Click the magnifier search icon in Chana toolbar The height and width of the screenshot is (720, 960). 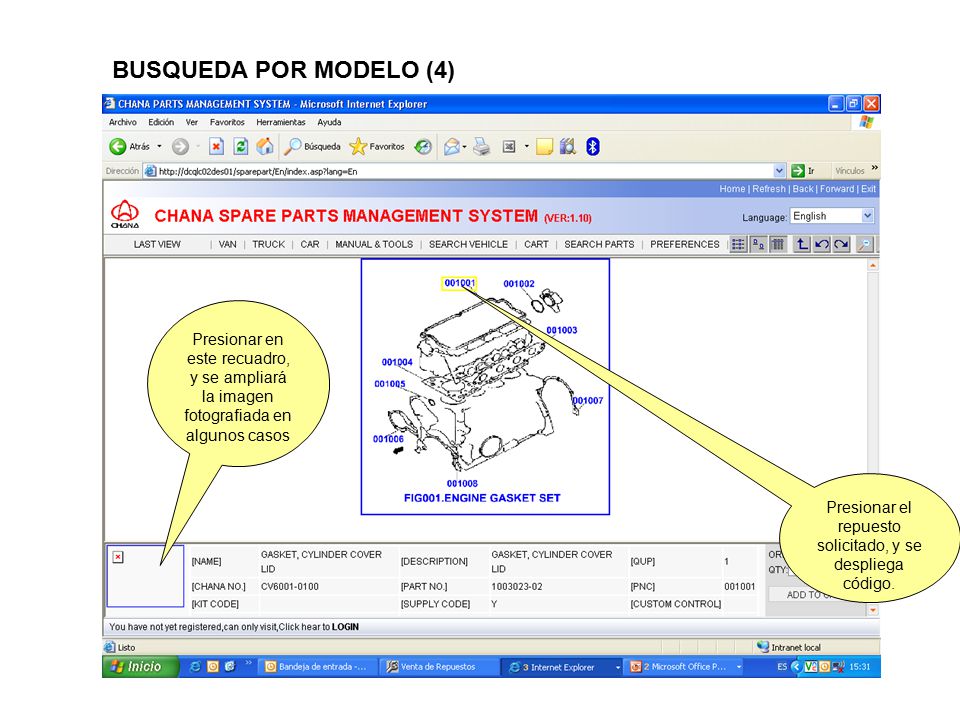click(864, 244)
